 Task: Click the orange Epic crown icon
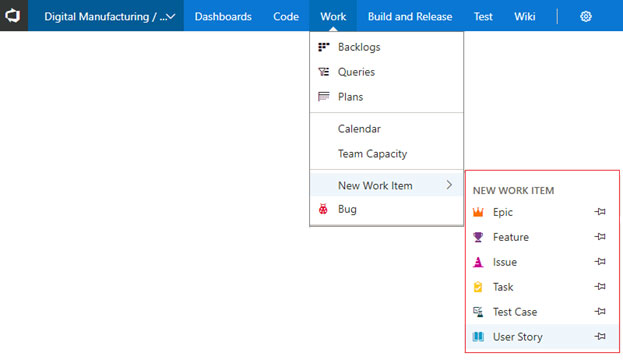point(478,212)
